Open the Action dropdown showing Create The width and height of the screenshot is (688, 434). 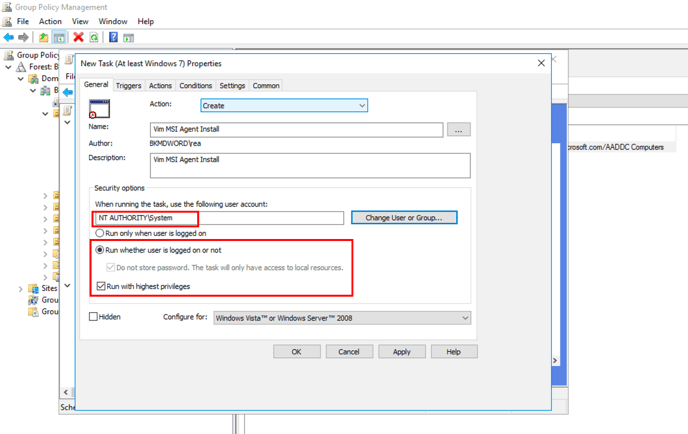pos(284,105)
